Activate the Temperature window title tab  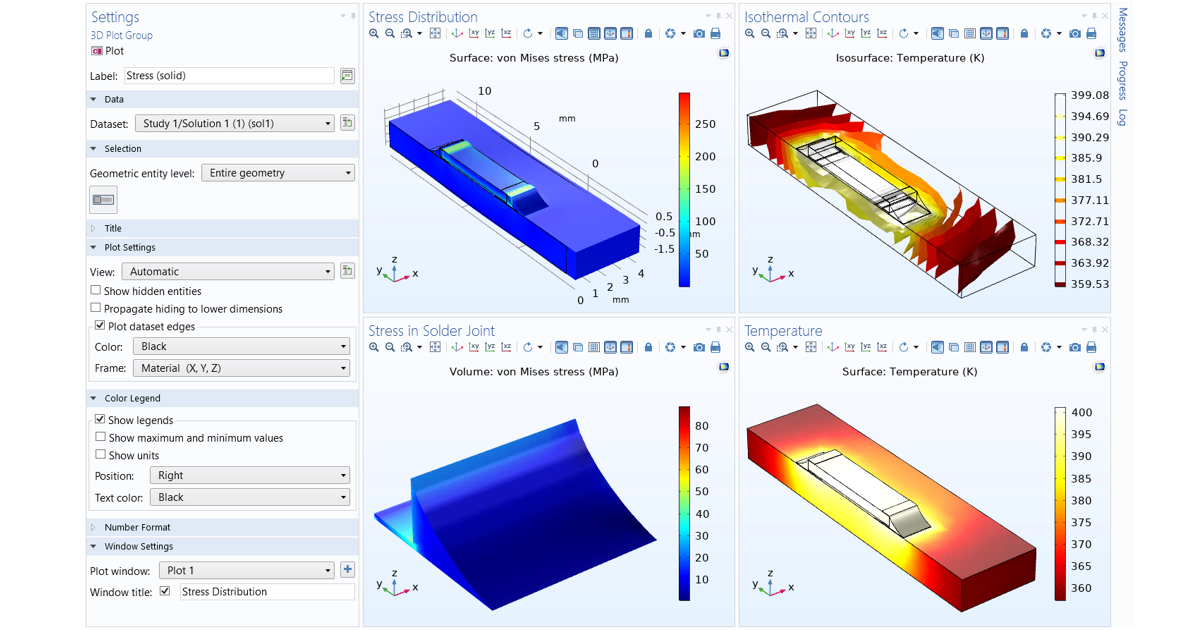pos(783,331)
